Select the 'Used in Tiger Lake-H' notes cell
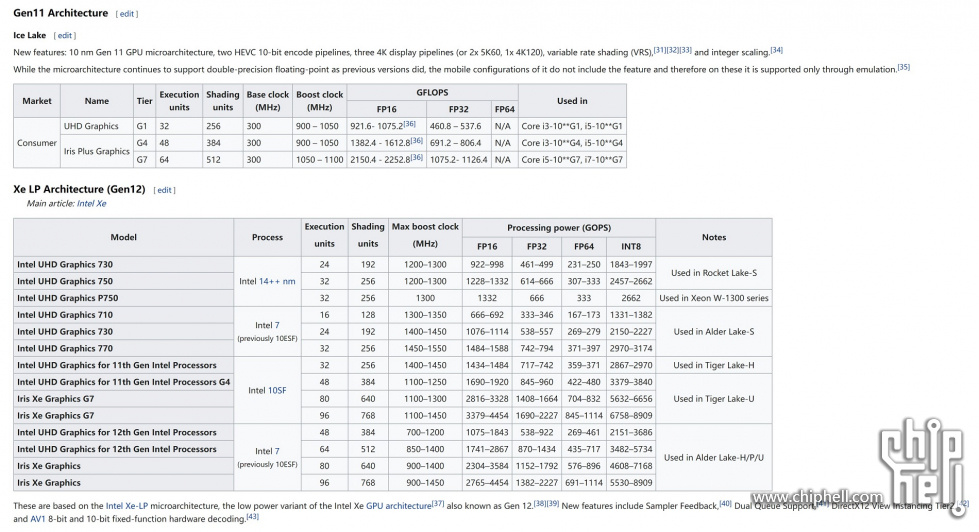The width and height of the screenshot is (979, 532). pyautogui.click(x=714, y=365)
